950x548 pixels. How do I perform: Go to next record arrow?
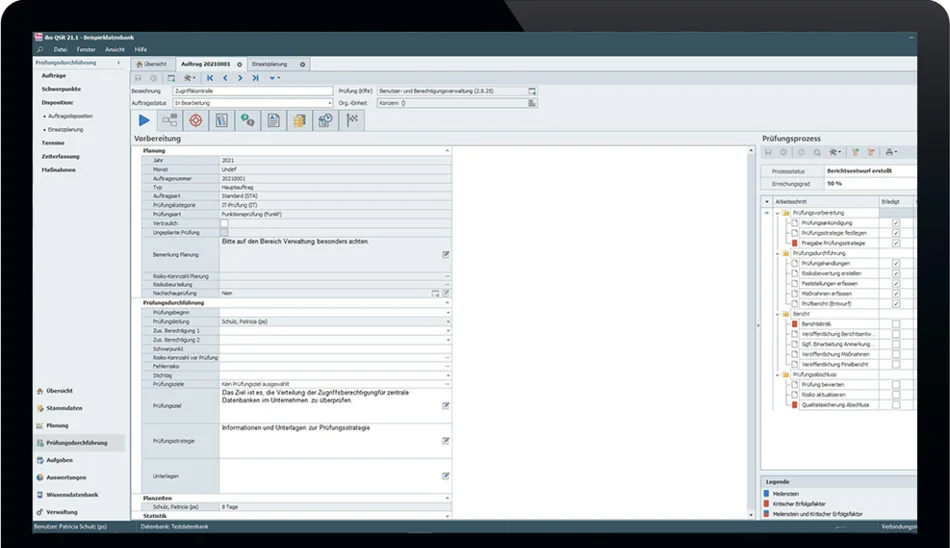(240, 78)
